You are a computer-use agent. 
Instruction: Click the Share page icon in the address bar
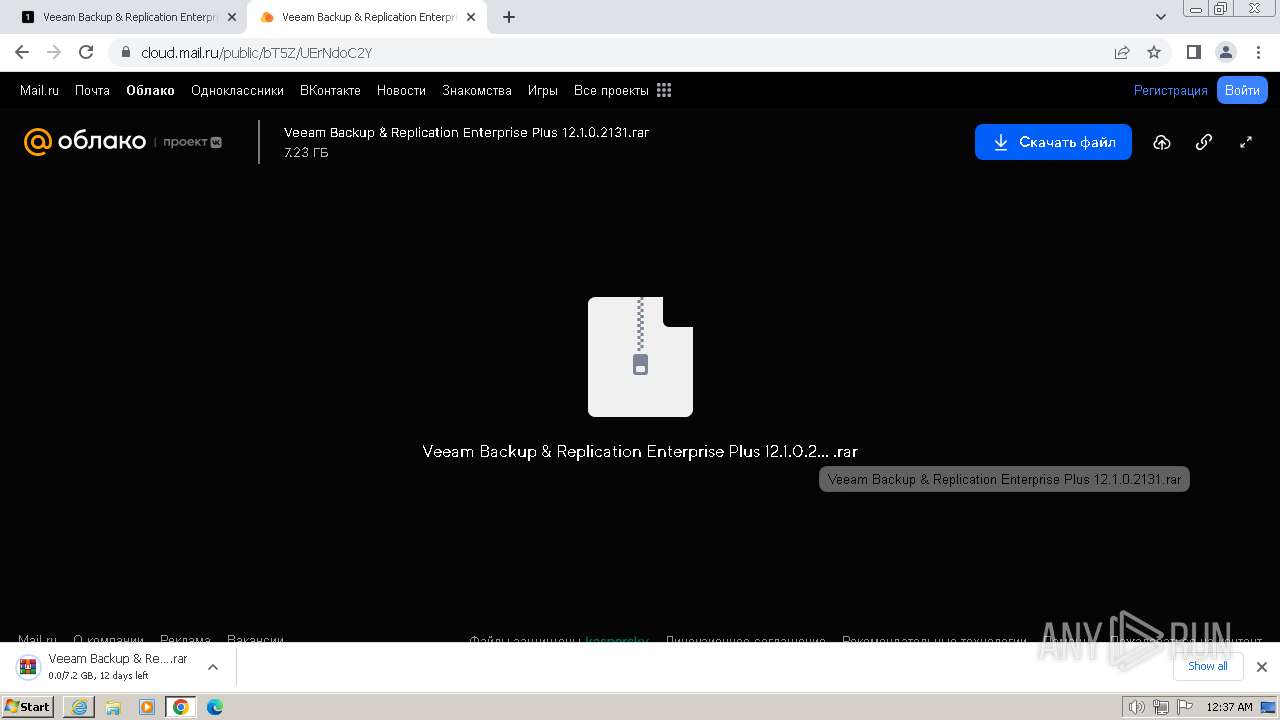coord(1122,52)
